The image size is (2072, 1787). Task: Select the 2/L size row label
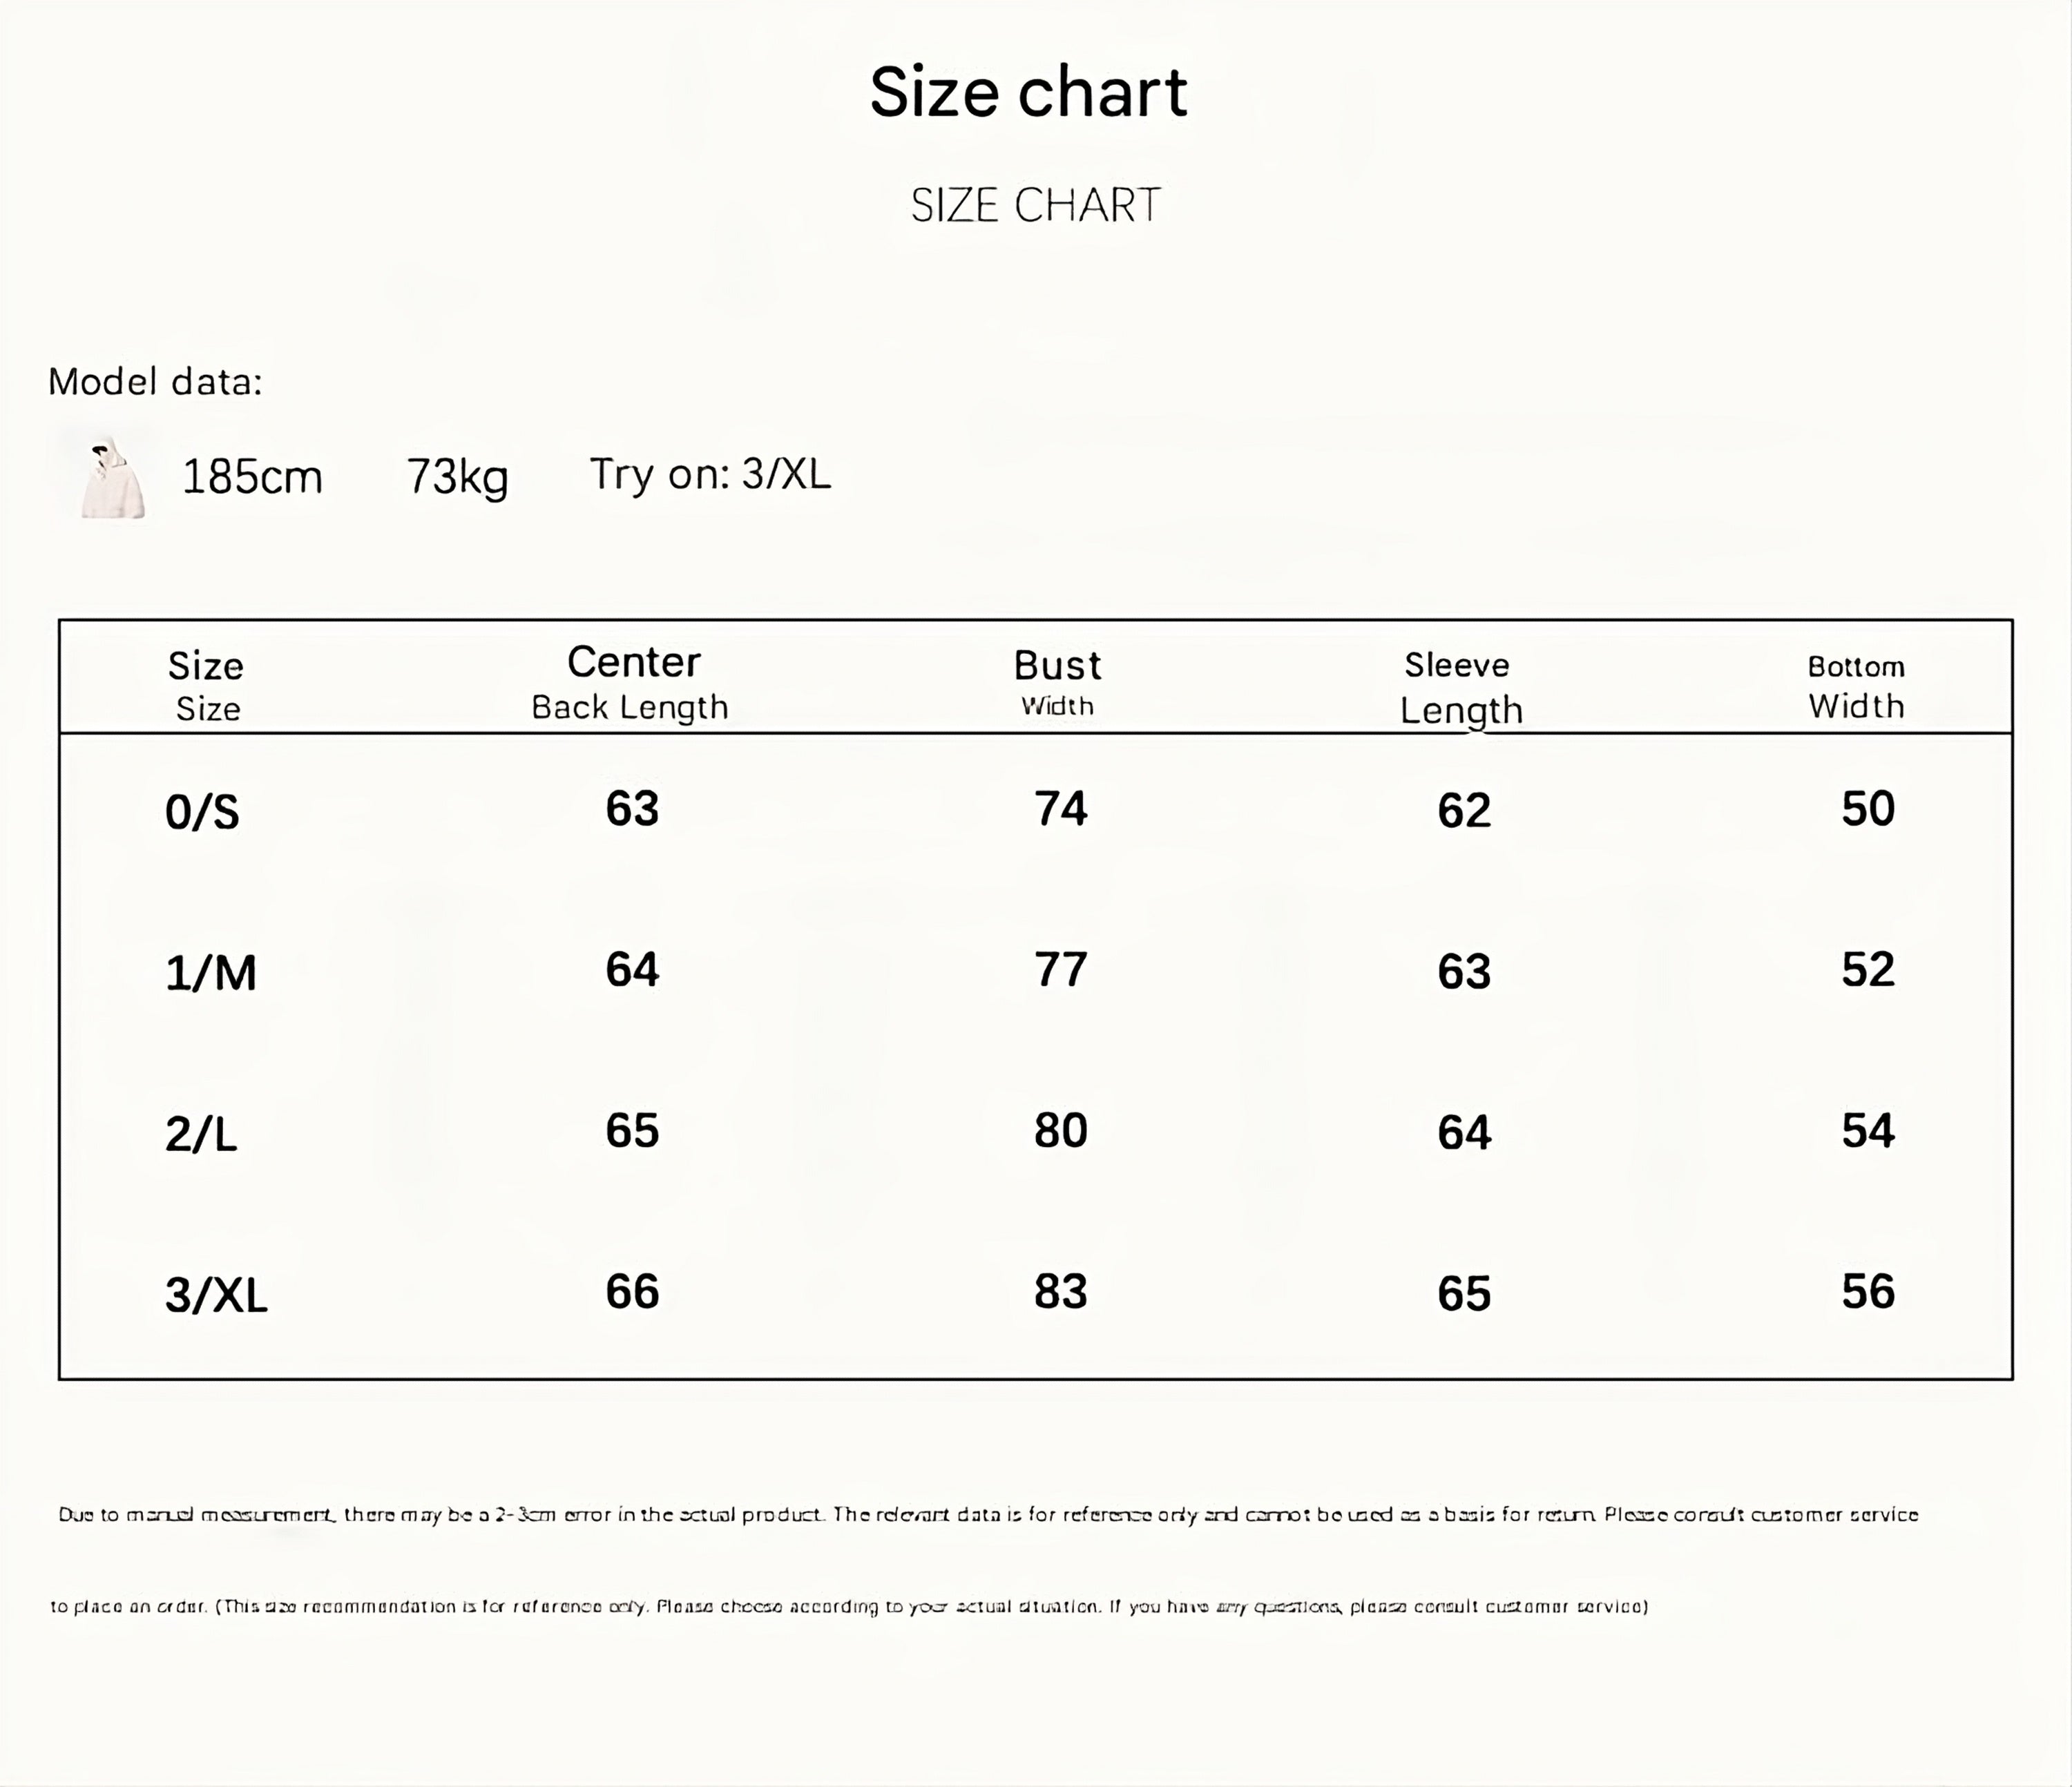(x=201, y=1134)
